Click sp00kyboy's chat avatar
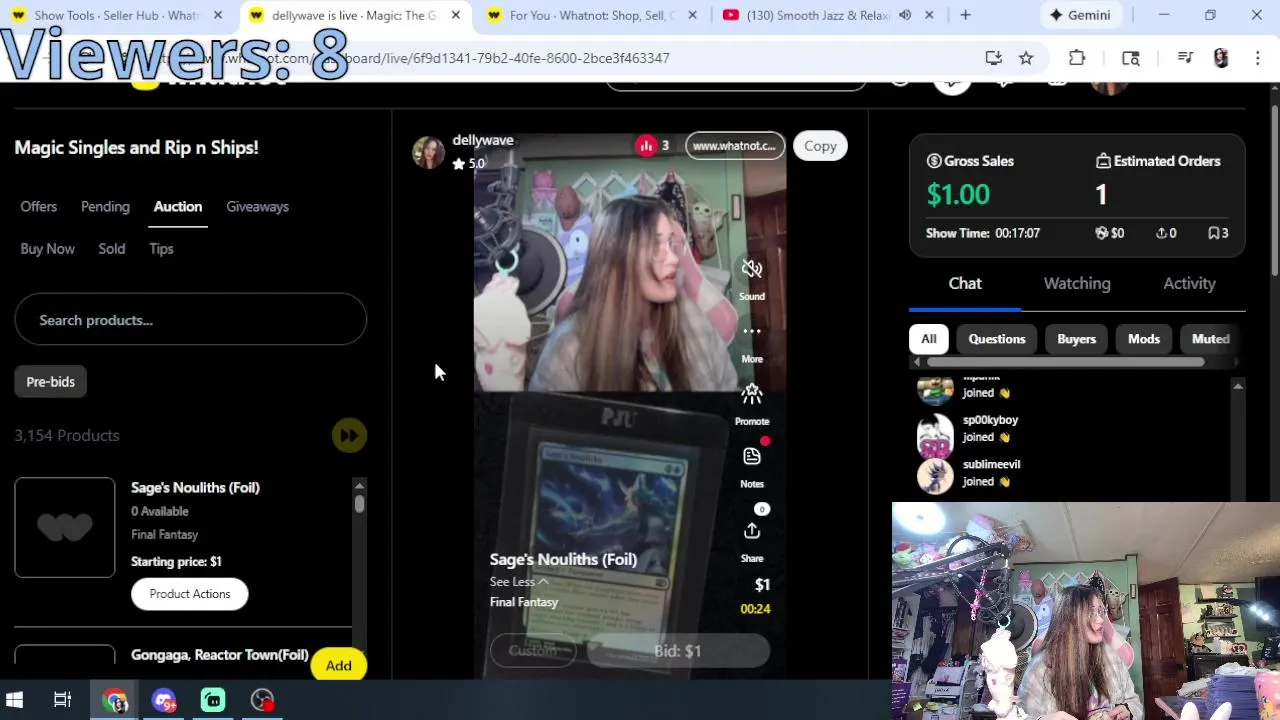The image size is (1280, 720). click(x=935, y=434)
